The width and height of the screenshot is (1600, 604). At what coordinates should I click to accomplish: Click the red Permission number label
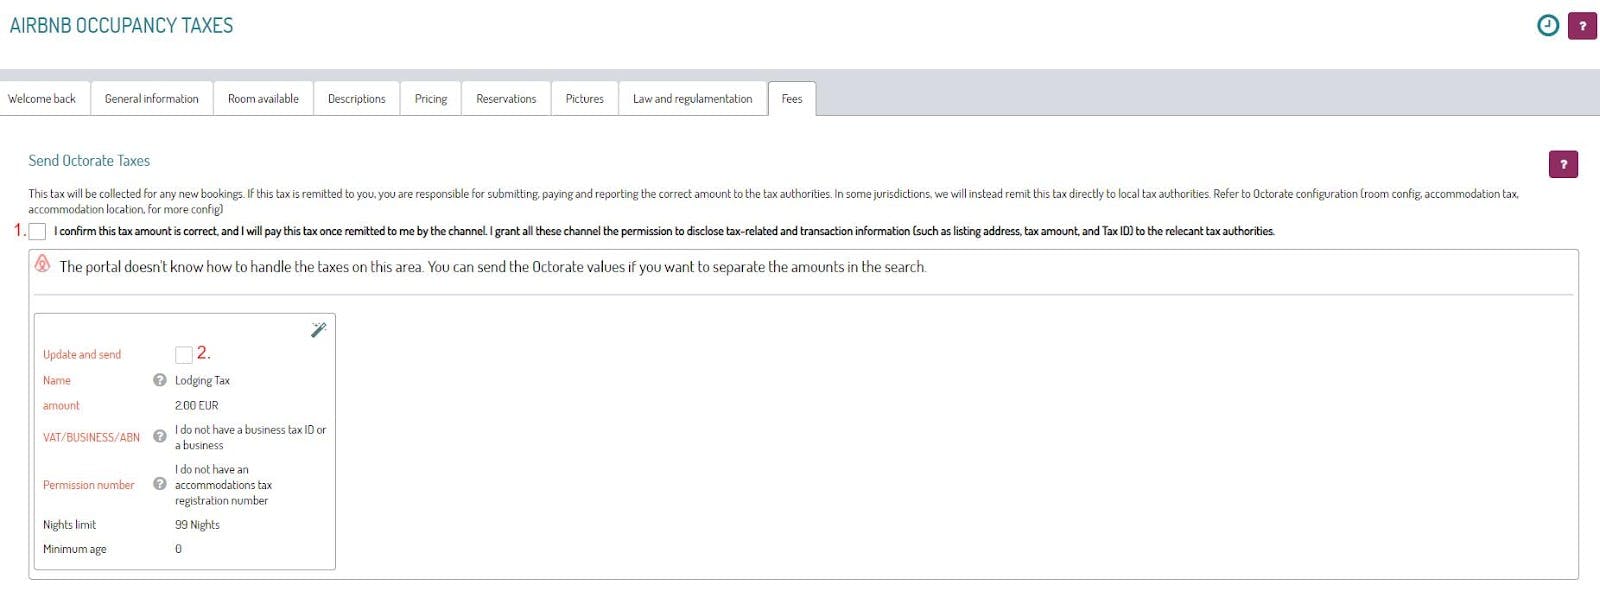click(x=88, y=485)
